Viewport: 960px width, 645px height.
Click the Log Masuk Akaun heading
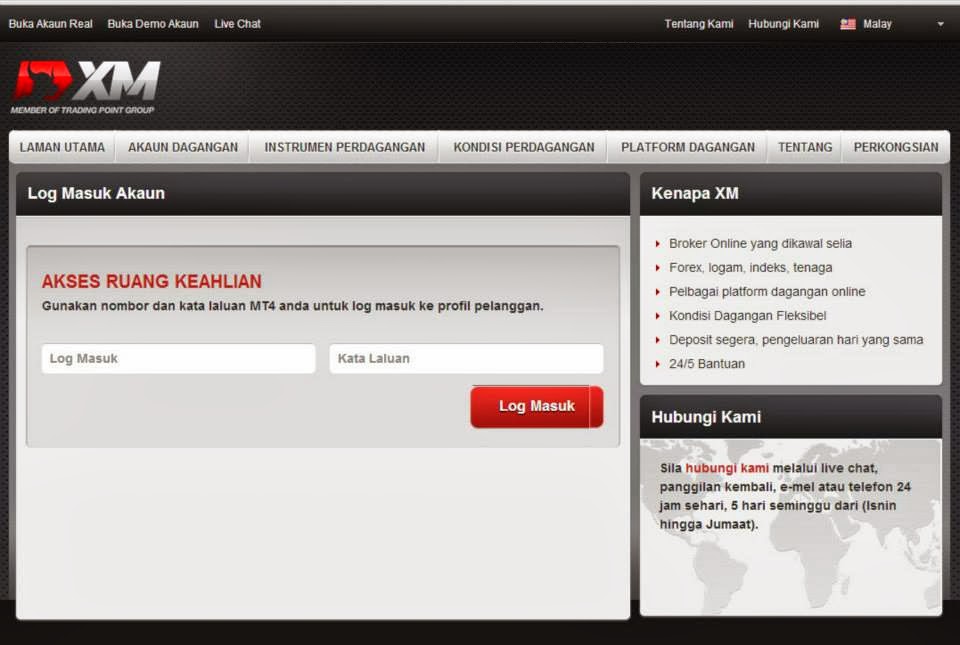[x=96, y=193]
